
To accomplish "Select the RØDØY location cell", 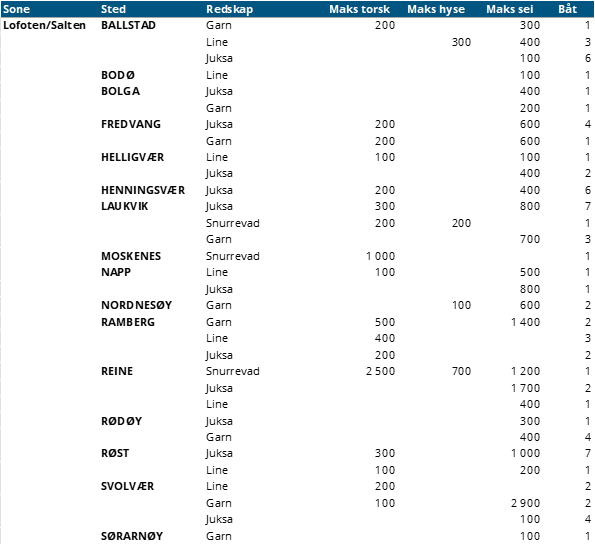I will (x=121, y=421).
